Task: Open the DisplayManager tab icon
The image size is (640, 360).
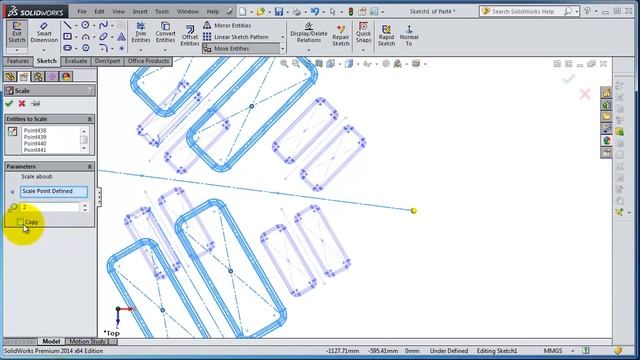Action: coord(66,76)
